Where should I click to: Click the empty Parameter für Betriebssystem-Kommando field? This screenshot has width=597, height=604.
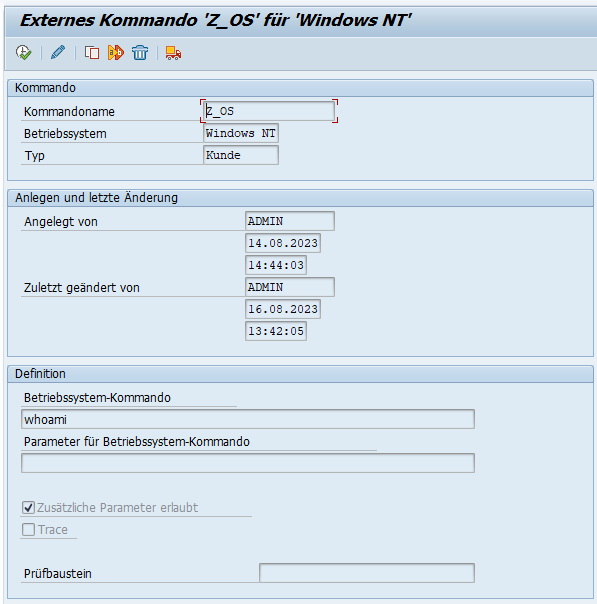pos(248,463)
